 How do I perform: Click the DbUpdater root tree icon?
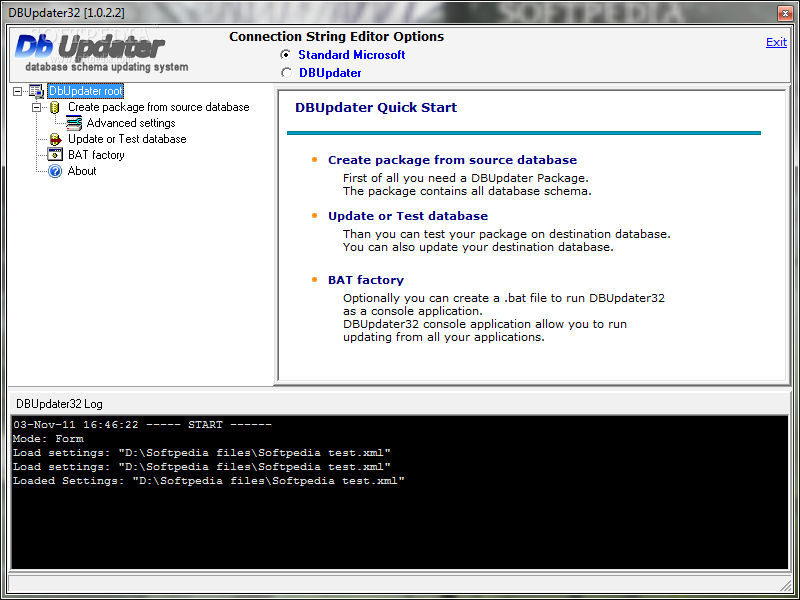point(36,91)
